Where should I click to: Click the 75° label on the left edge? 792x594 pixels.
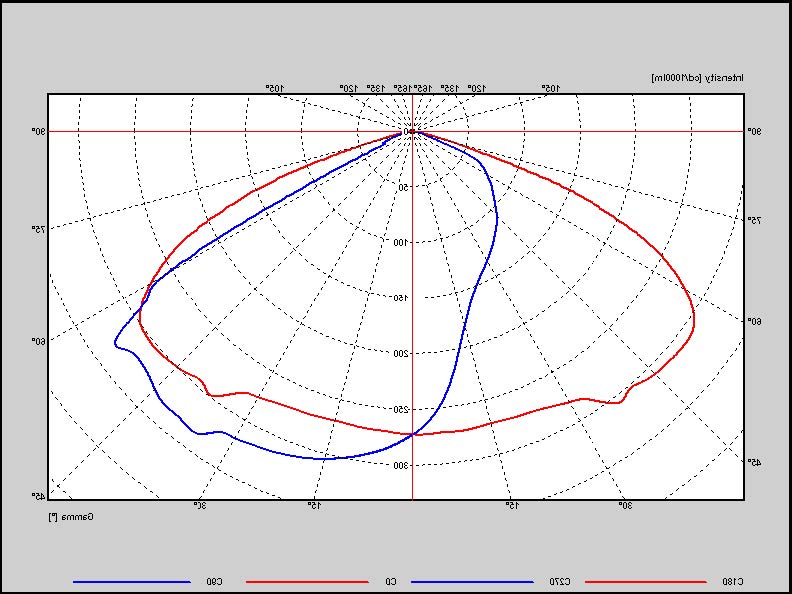39,229
